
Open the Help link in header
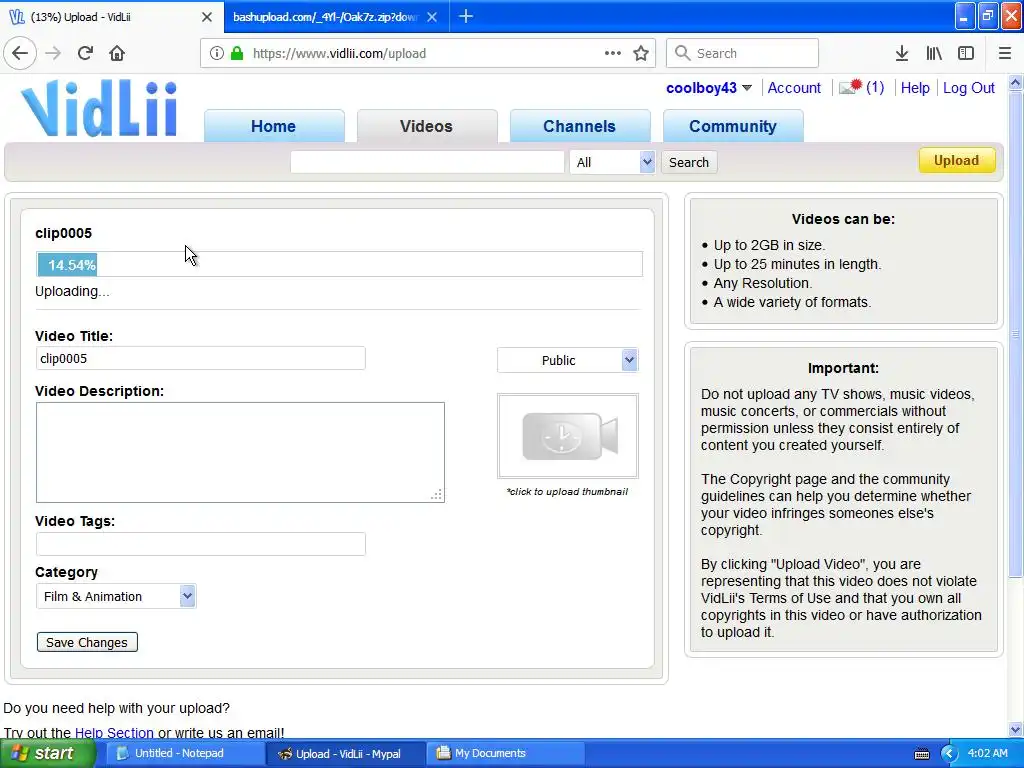[x=915, y=88]
